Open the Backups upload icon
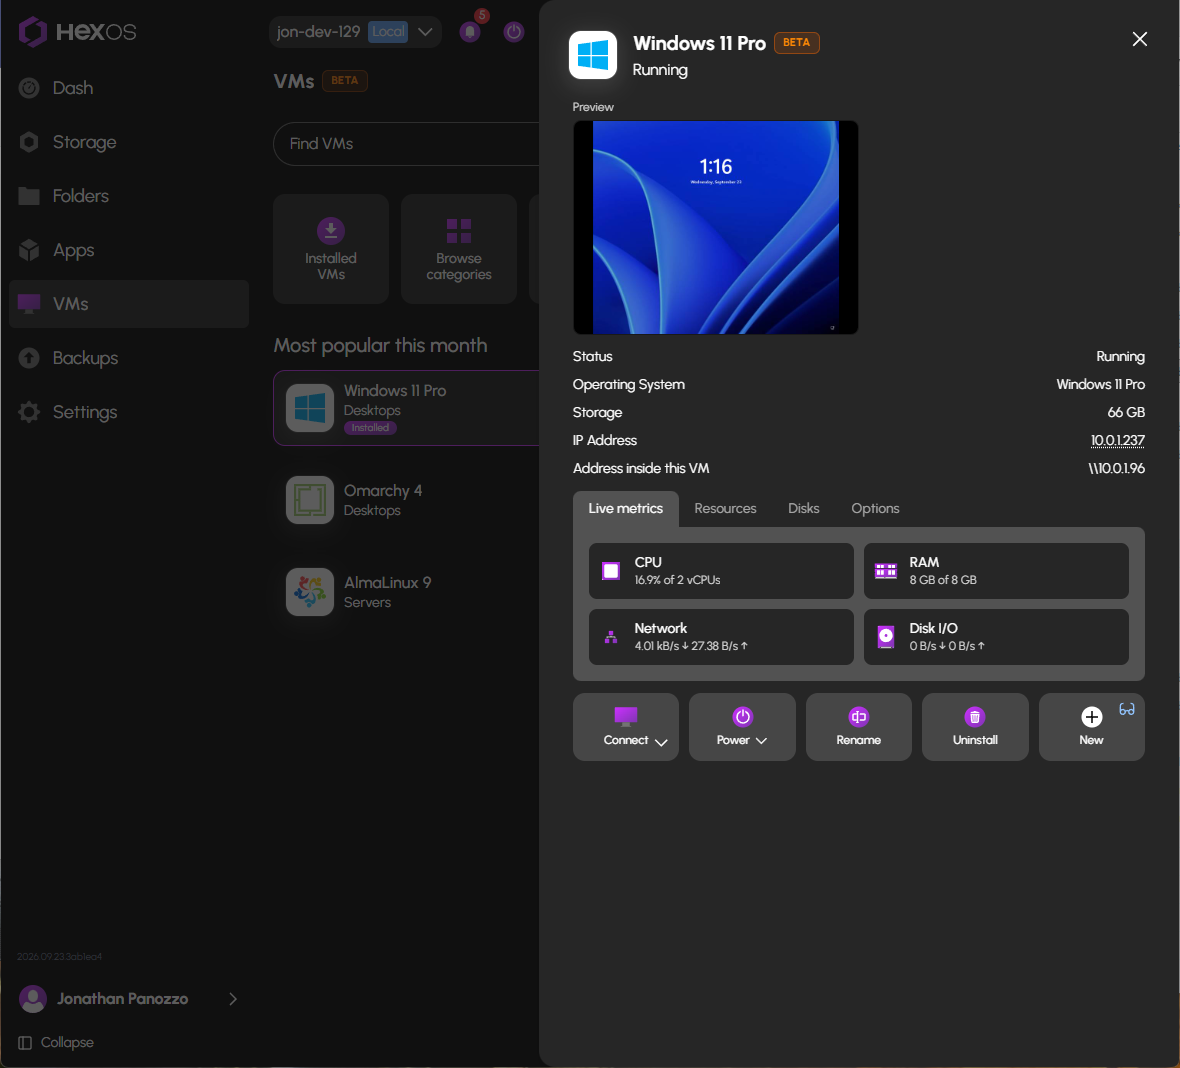 [29, 358]
